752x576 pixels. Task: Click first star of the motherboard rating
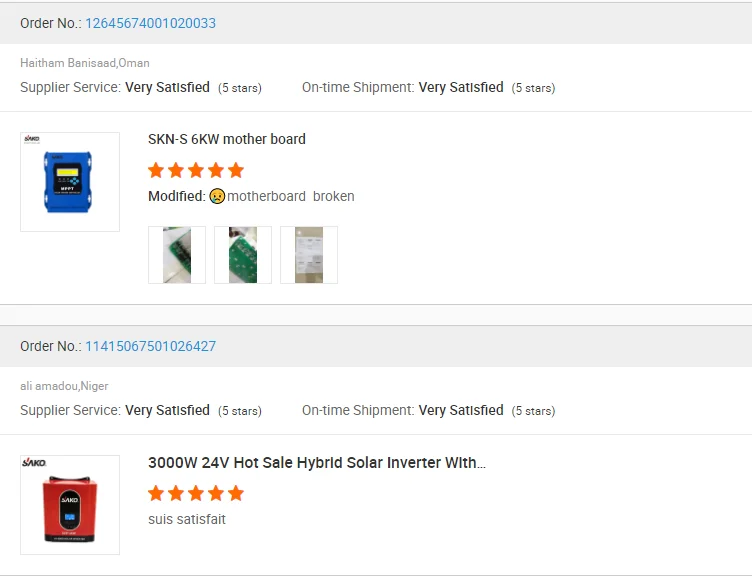156,170
